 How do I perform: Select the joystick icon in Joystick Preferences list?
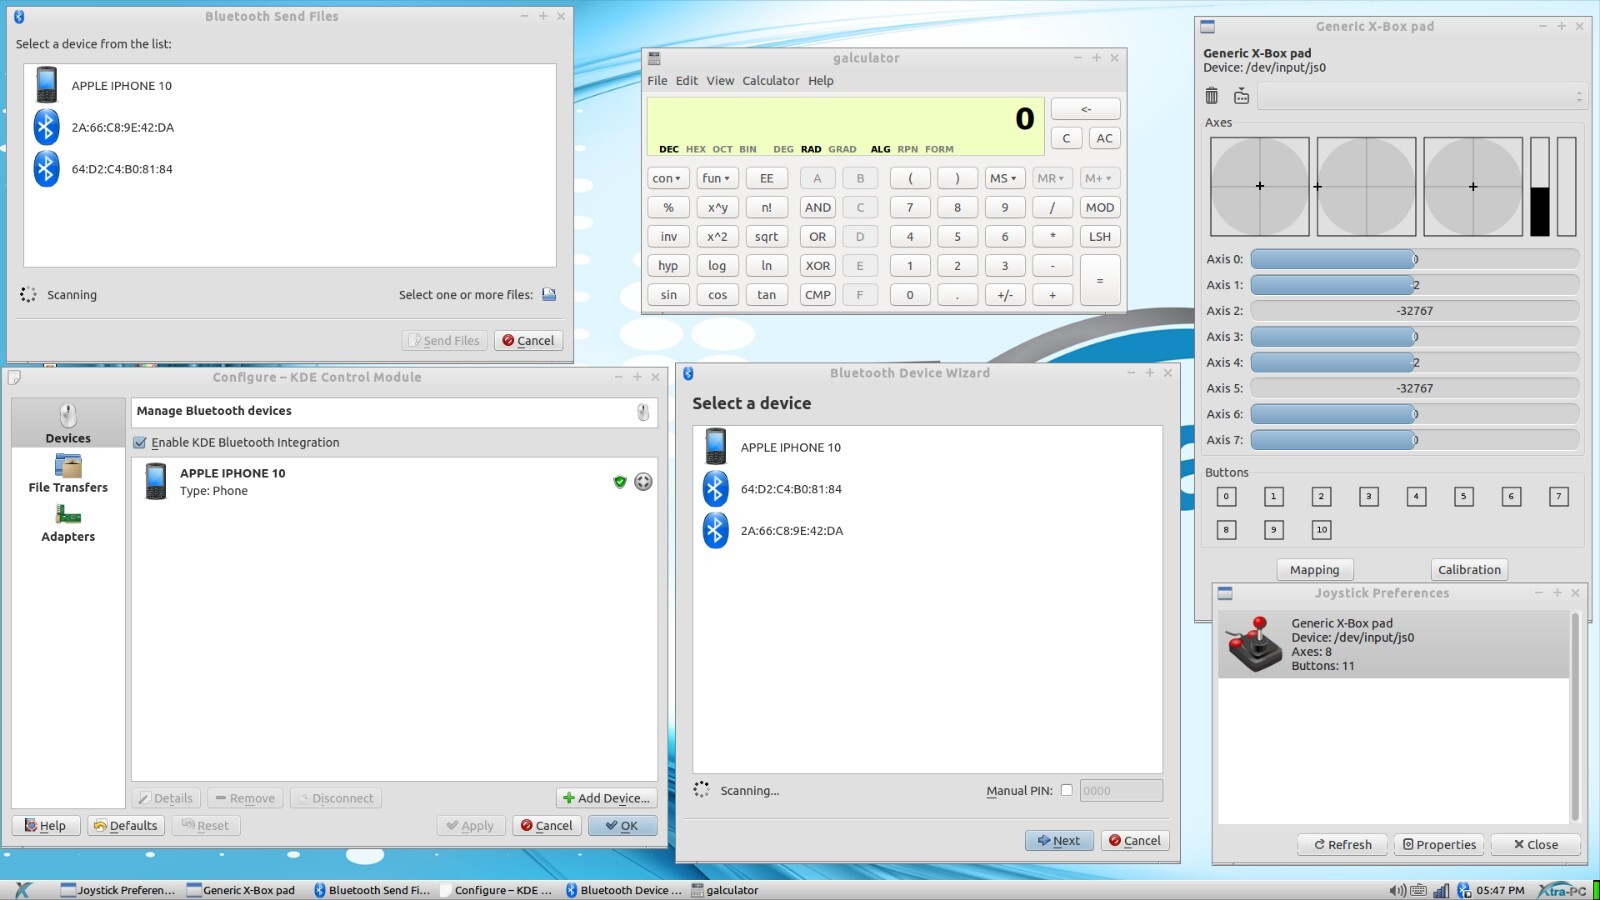[x=1254, y=644]
